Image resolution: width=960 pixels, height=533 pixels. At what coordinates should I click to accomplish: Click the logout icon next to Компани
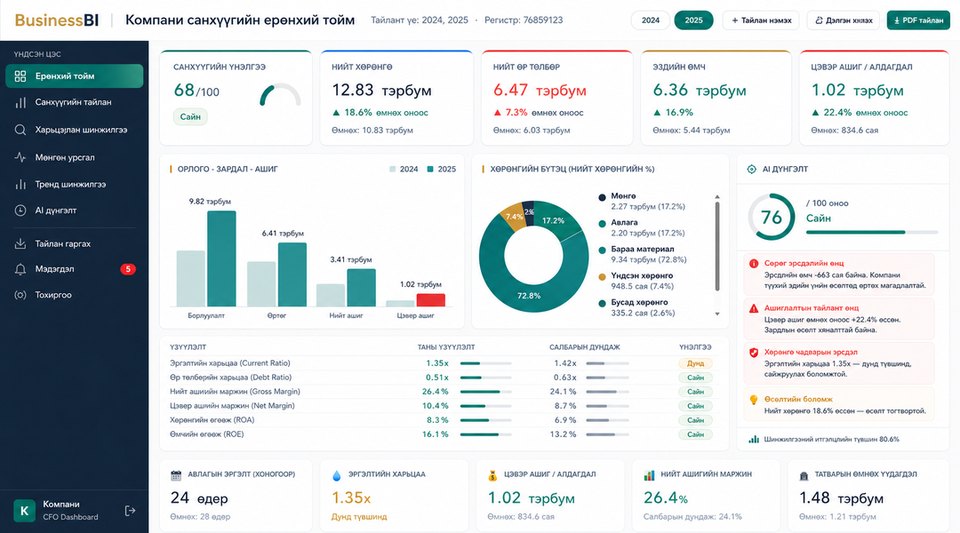130,510
